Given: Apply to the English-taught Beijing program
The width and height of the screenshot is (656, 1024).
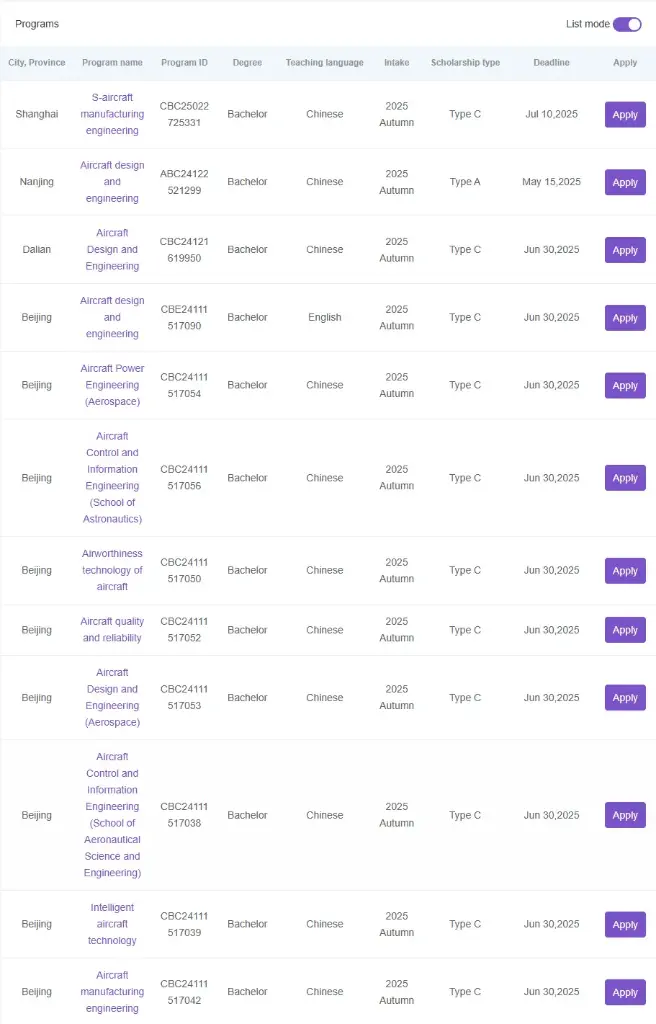Looking at the screenshot, I should [x=625, y=318].
